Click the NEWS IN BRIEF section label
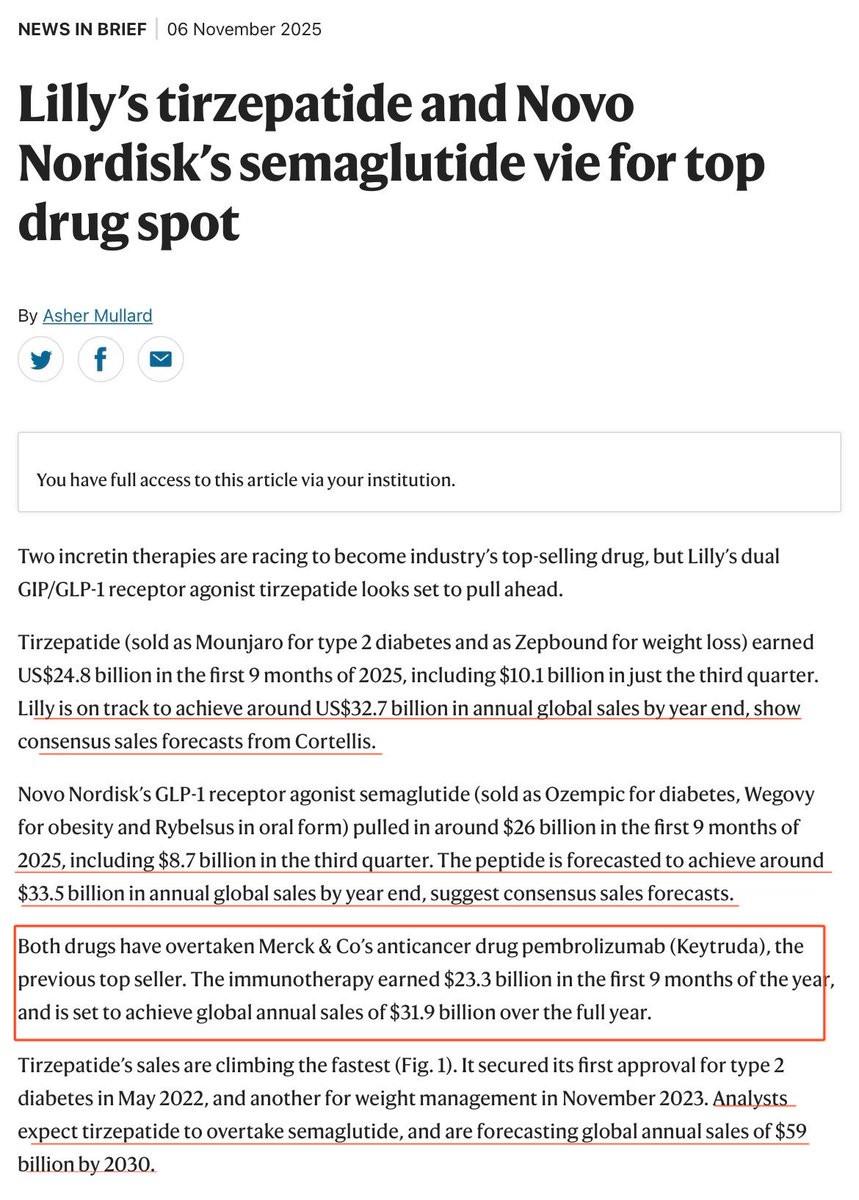The height and width of the screenshot is (1200, 859). point(81,29)
